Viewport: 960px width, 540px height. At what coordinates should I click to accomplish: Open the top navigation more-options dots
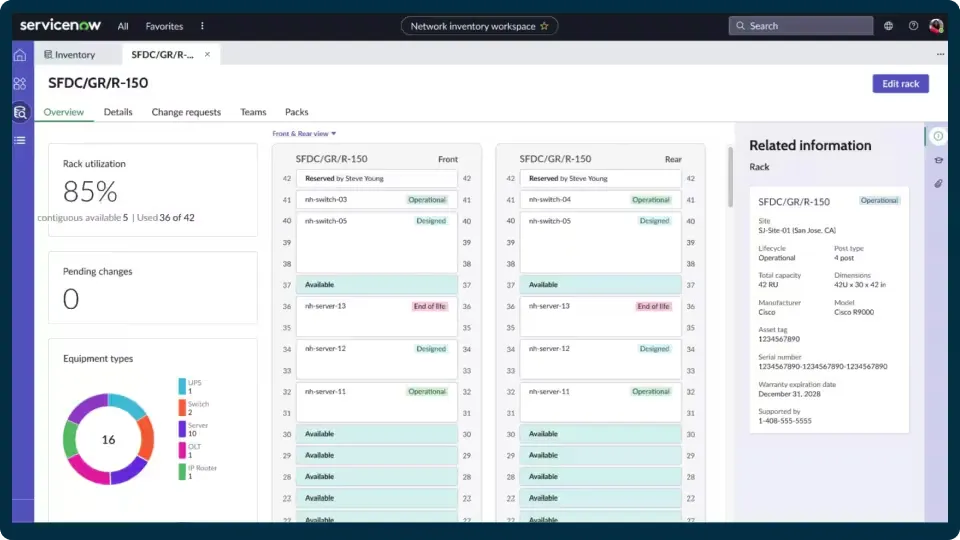[202, 26]
